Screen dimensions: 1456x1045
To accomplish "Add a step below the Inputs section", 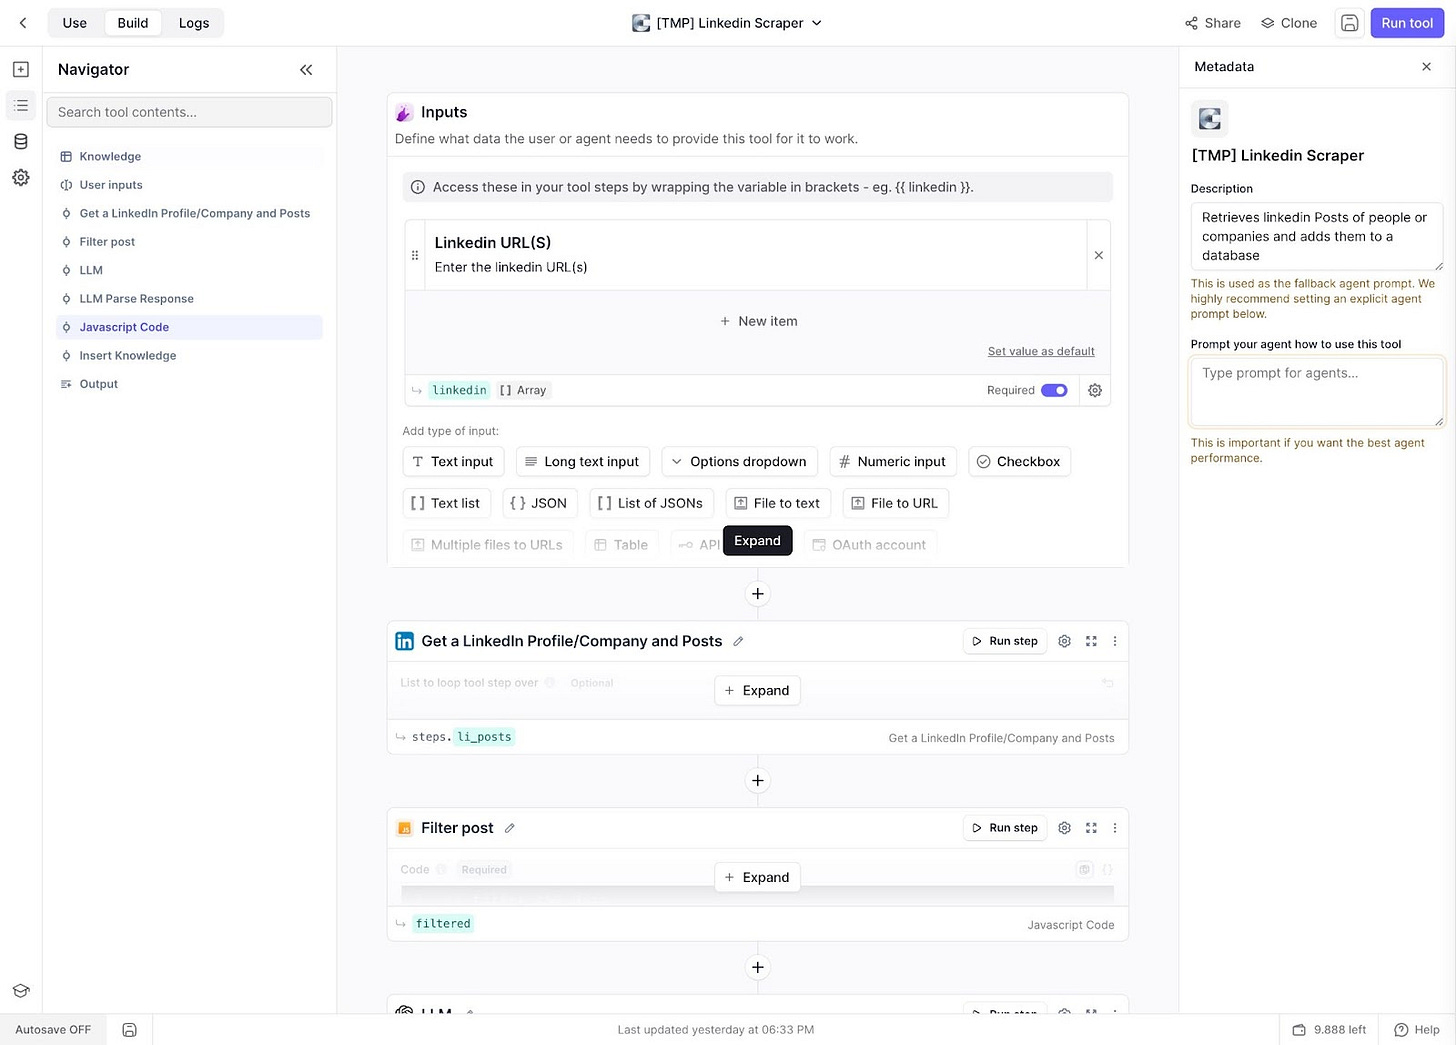I will (x=758, y=594).
